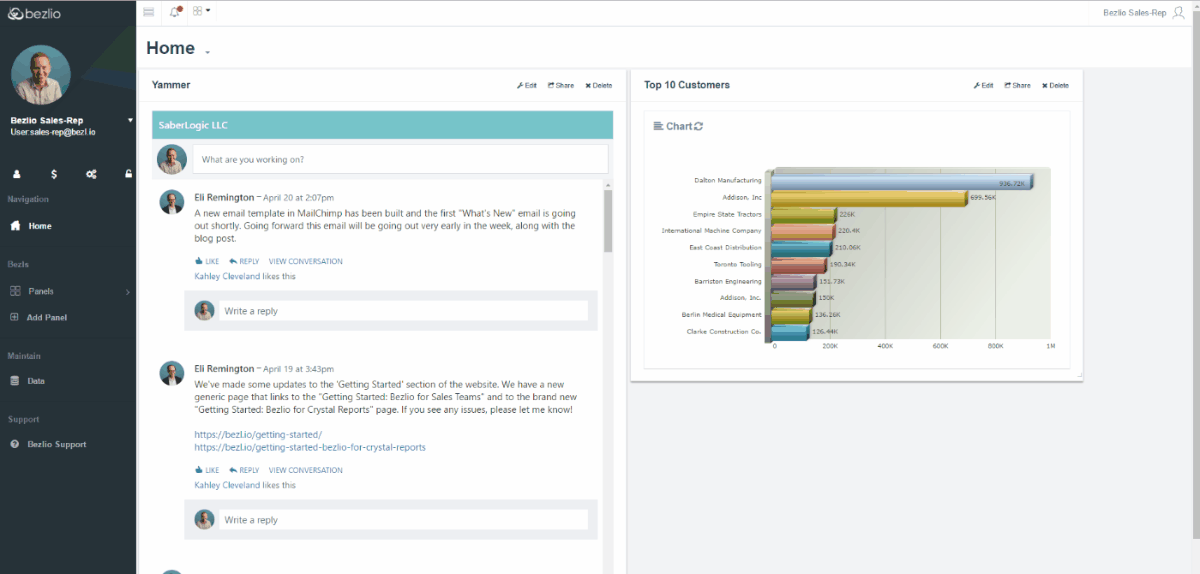The image size is (1200, 574).
Task: Open the user account icon at top right
Action: pyautogui.click(x=1178, y=12)
